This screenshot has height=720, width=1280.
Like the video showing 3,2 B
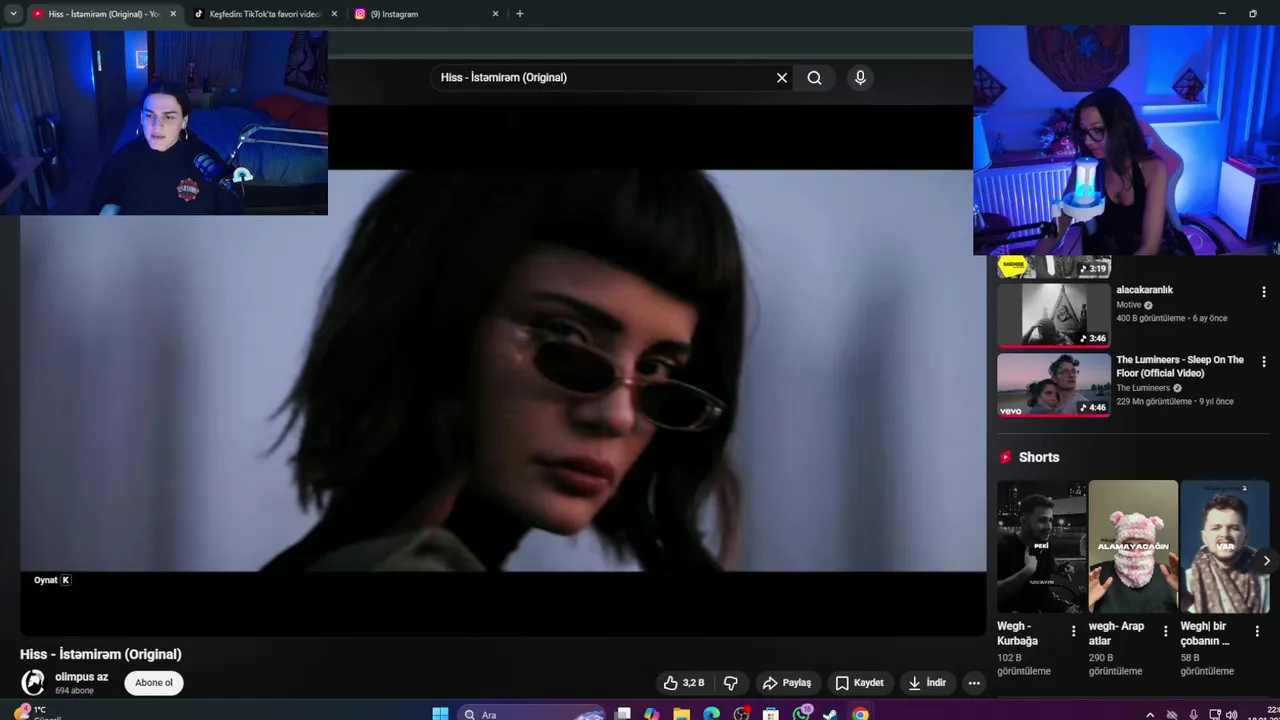pos(684,683)
